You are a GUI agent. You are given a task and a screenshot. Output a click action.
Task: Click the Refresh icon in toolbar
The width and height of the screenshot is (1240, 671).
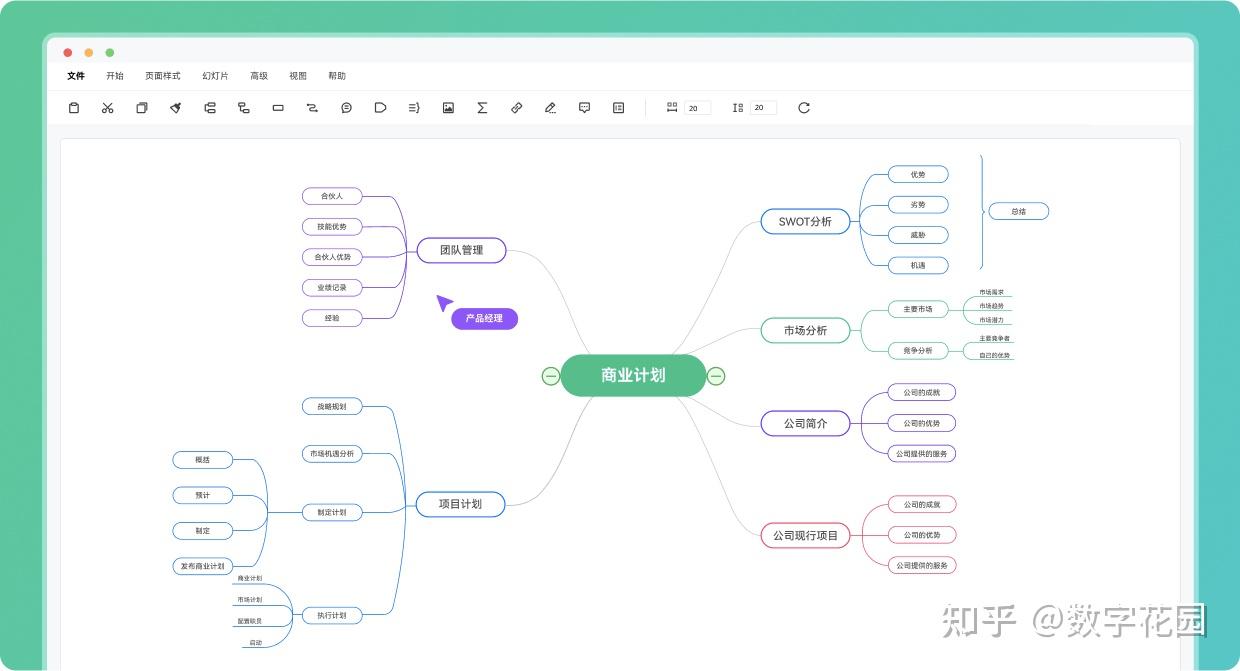click(804, 107)
